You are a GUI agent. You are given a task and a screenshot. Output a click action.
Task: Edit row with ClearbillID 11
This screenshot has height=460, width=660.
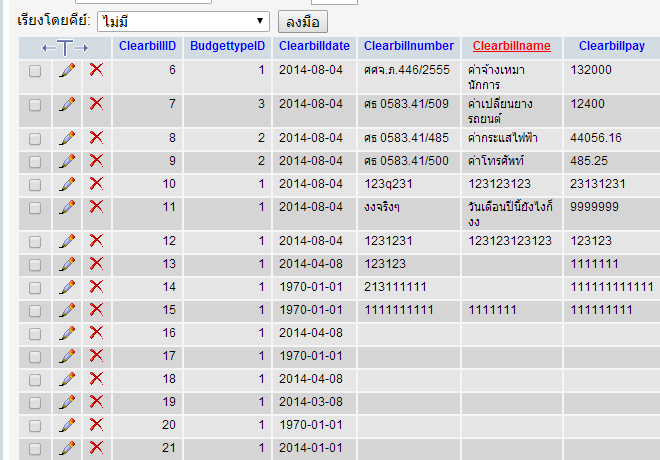tap(67, 207)
